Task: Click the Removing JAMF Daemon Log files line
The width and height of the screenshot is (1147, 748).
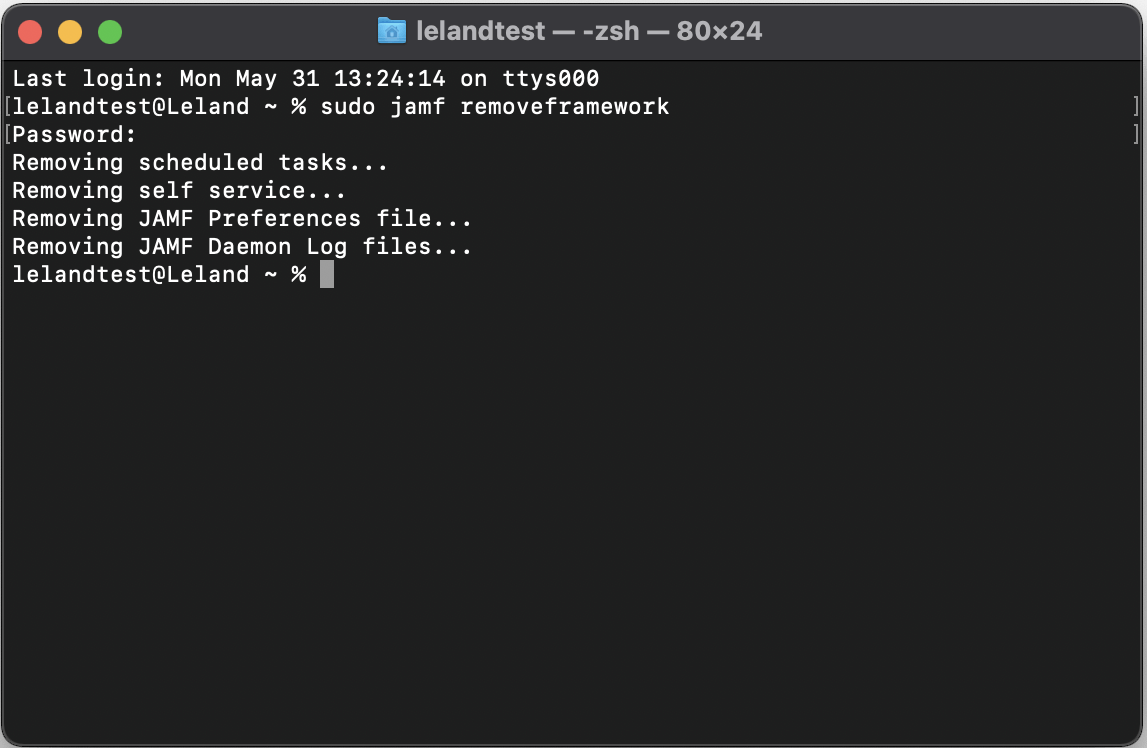Action: tap(243, 246)
